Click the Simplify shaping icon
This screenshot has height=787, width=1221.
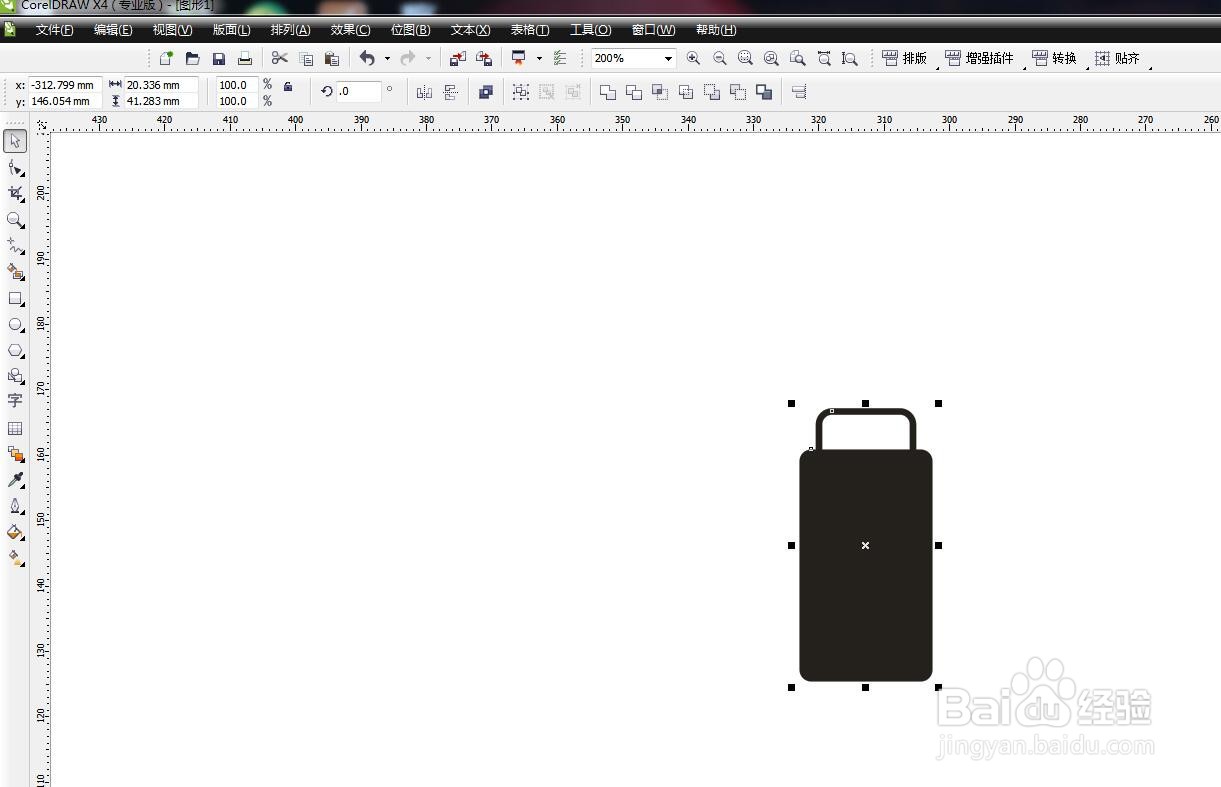(686, 92)
